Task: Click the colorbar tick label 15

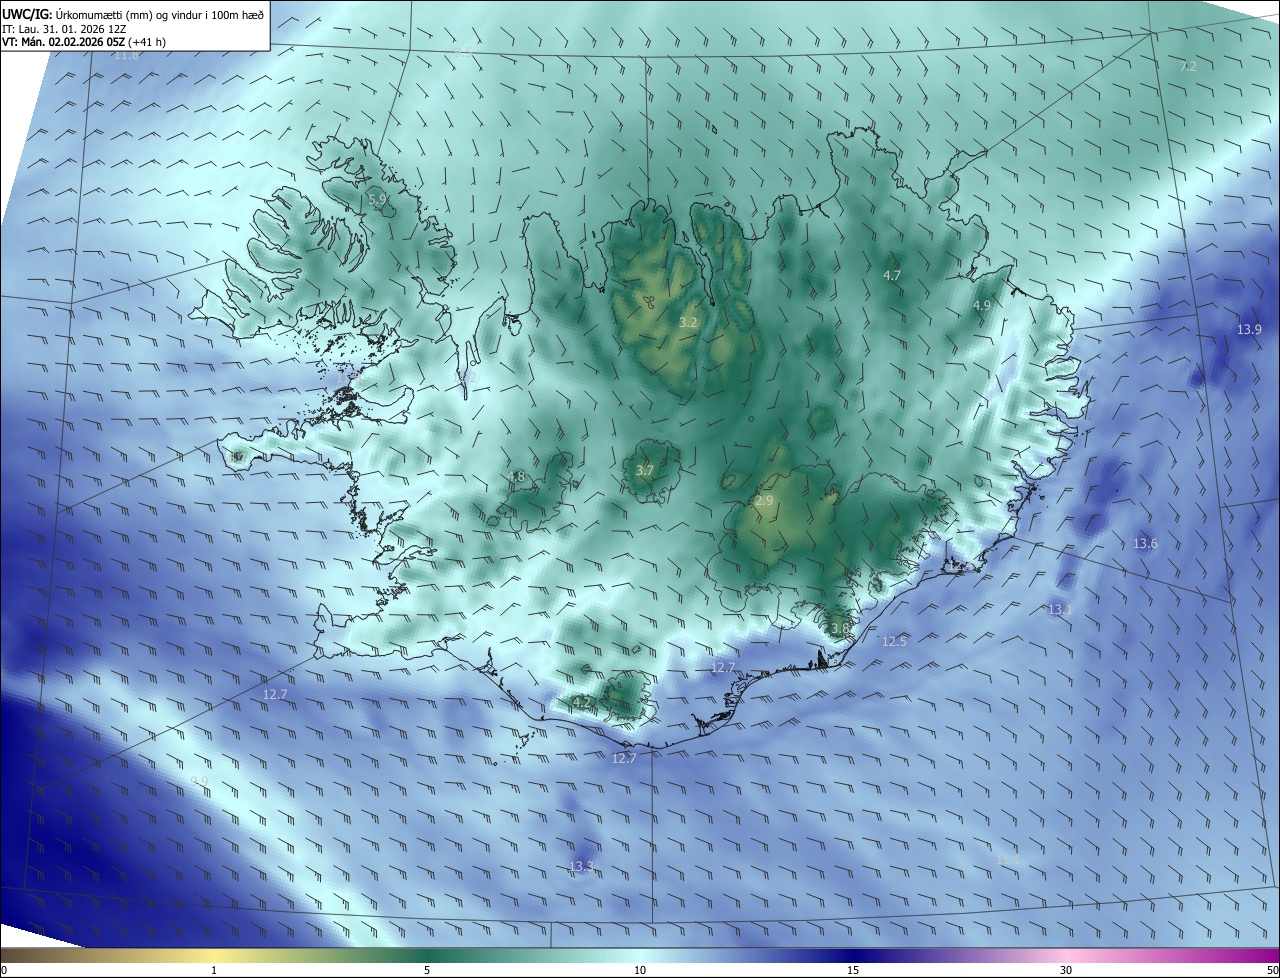Action: (853, 970)
